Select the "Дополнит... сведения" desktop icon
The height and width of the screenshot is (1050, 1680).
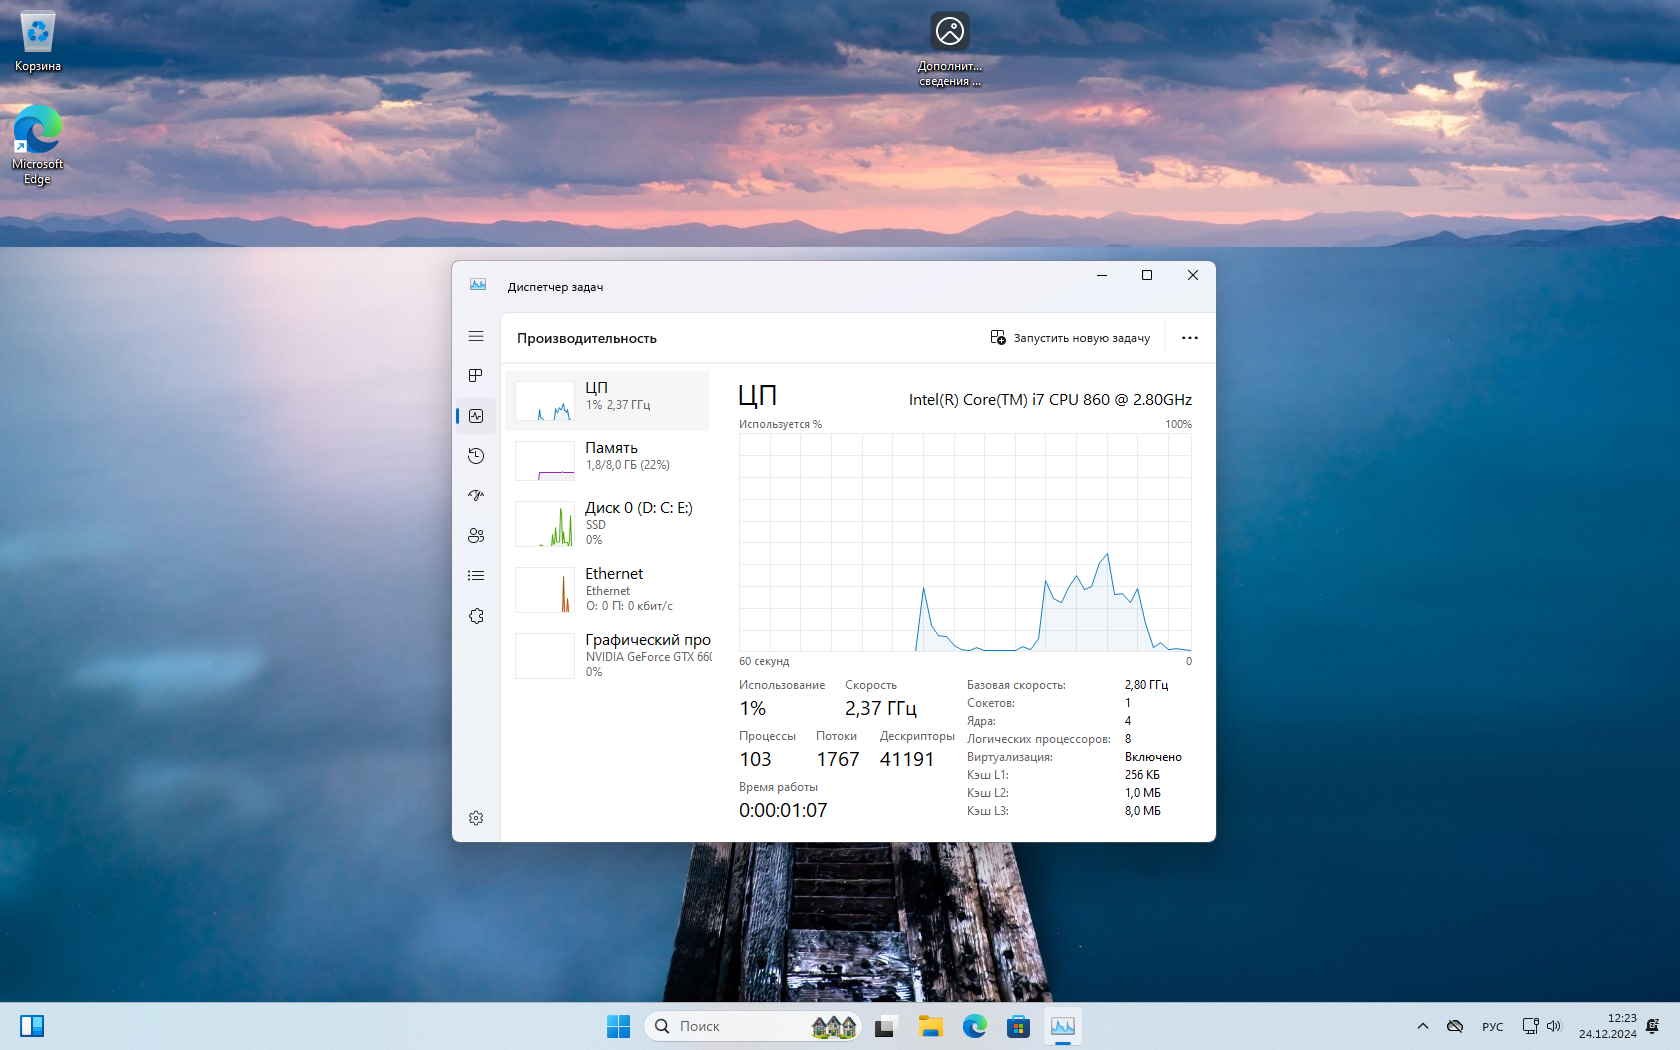click(950, 49)
